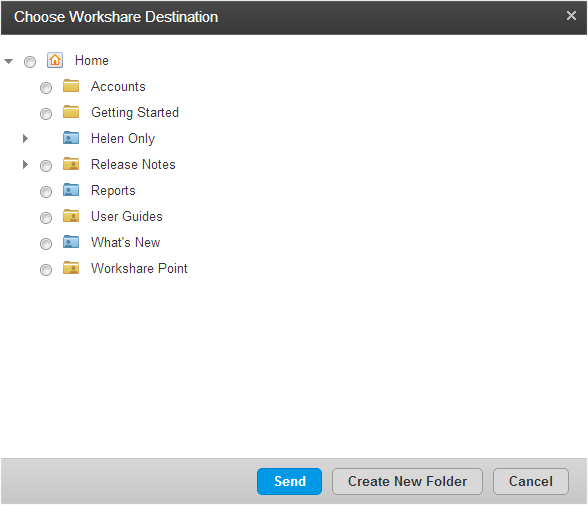Expand the Helen Only folder
Viewport: 588px width, 505px height.
pyautogui.click(x=25, y=138)
